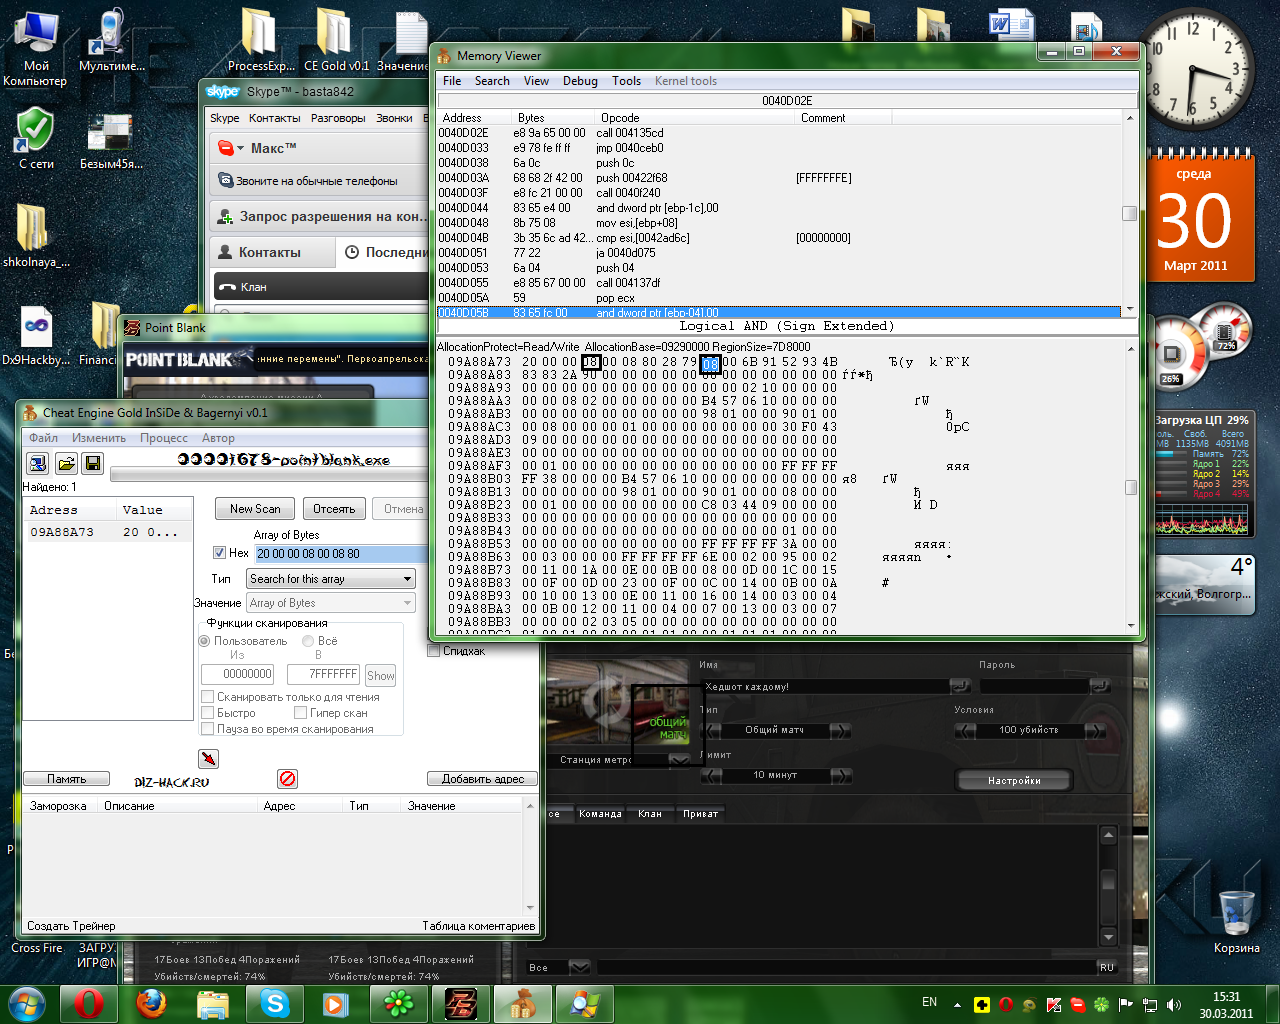Select shkolnaya folder on desktop
This screenshot has width=1280, height=1024.
pyautogui.click(x=36, y=235)
